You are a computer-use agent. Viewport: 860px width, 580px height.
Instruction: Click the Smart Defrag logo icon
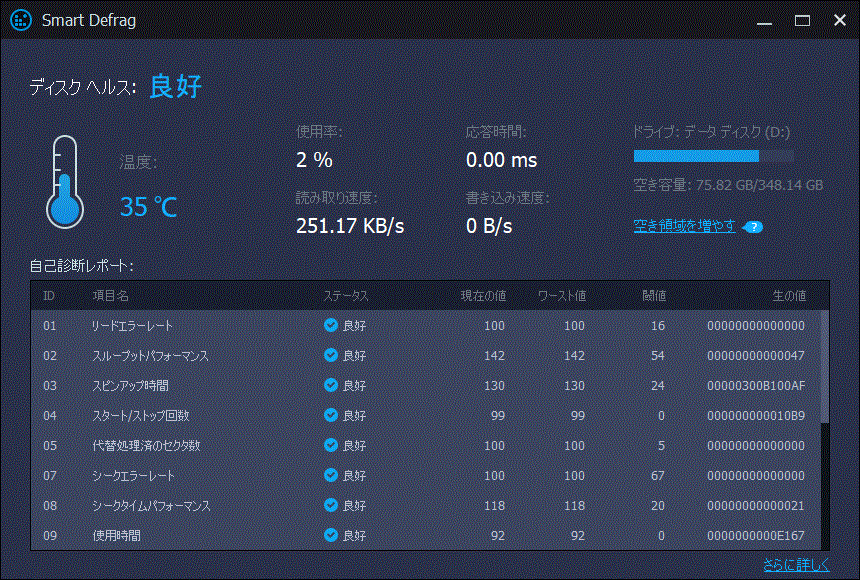click(20, 19)
